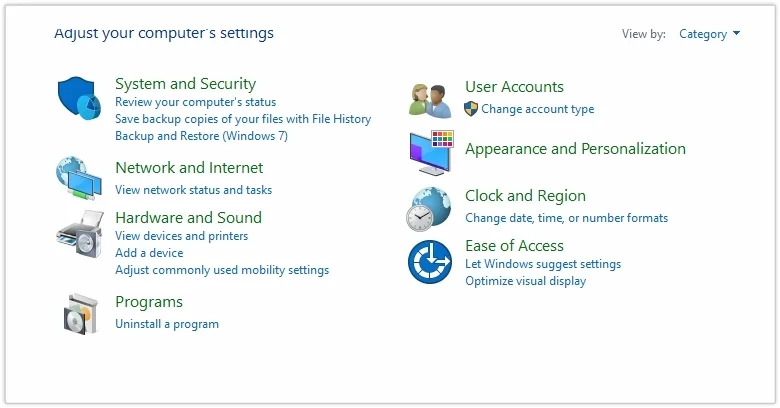Open Backup and Restore (Windows 7)
The height and width of the screenshot is (408, 780).
[201, 136]
